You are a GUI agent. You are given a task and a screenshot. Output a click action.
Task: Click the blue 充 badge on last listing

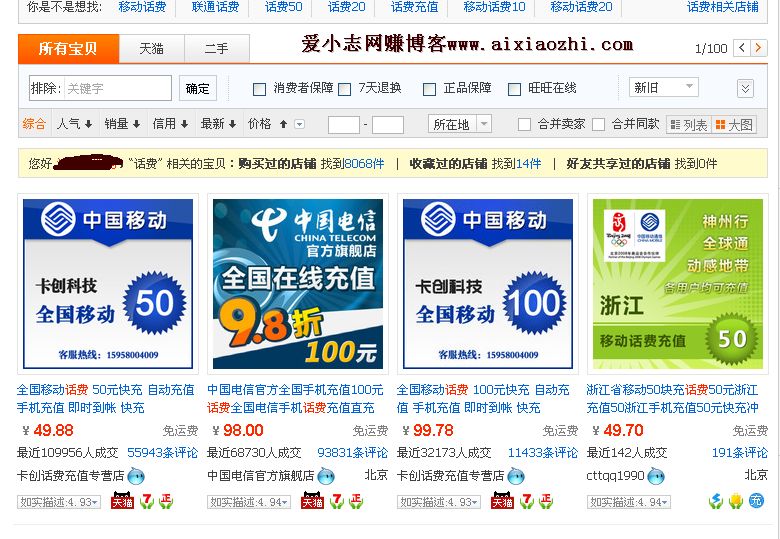click(x=756, y=500)
